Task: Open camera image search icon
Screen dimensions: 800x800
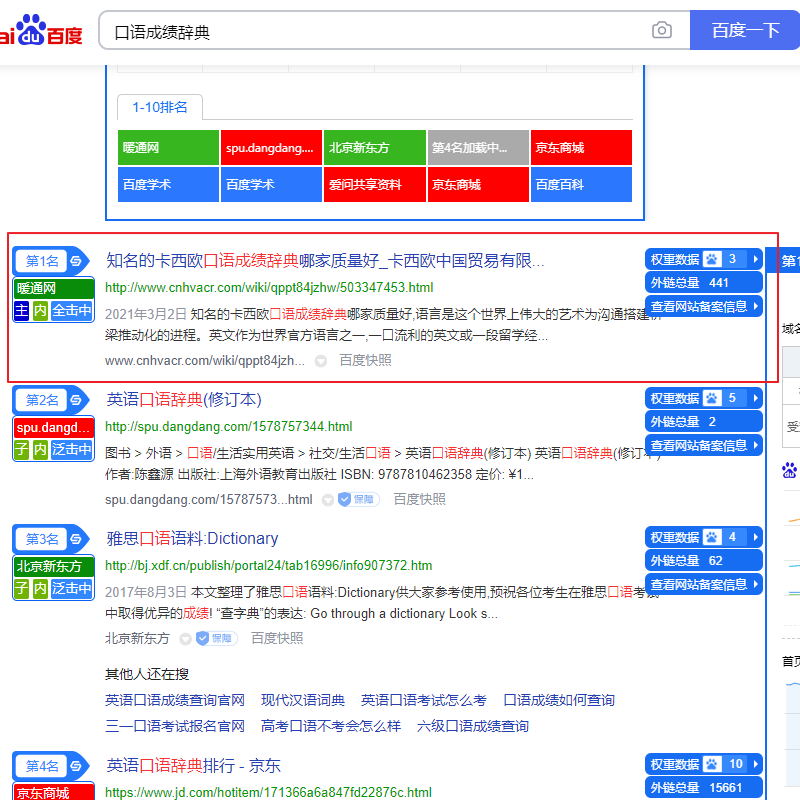Action: (662, 30)
